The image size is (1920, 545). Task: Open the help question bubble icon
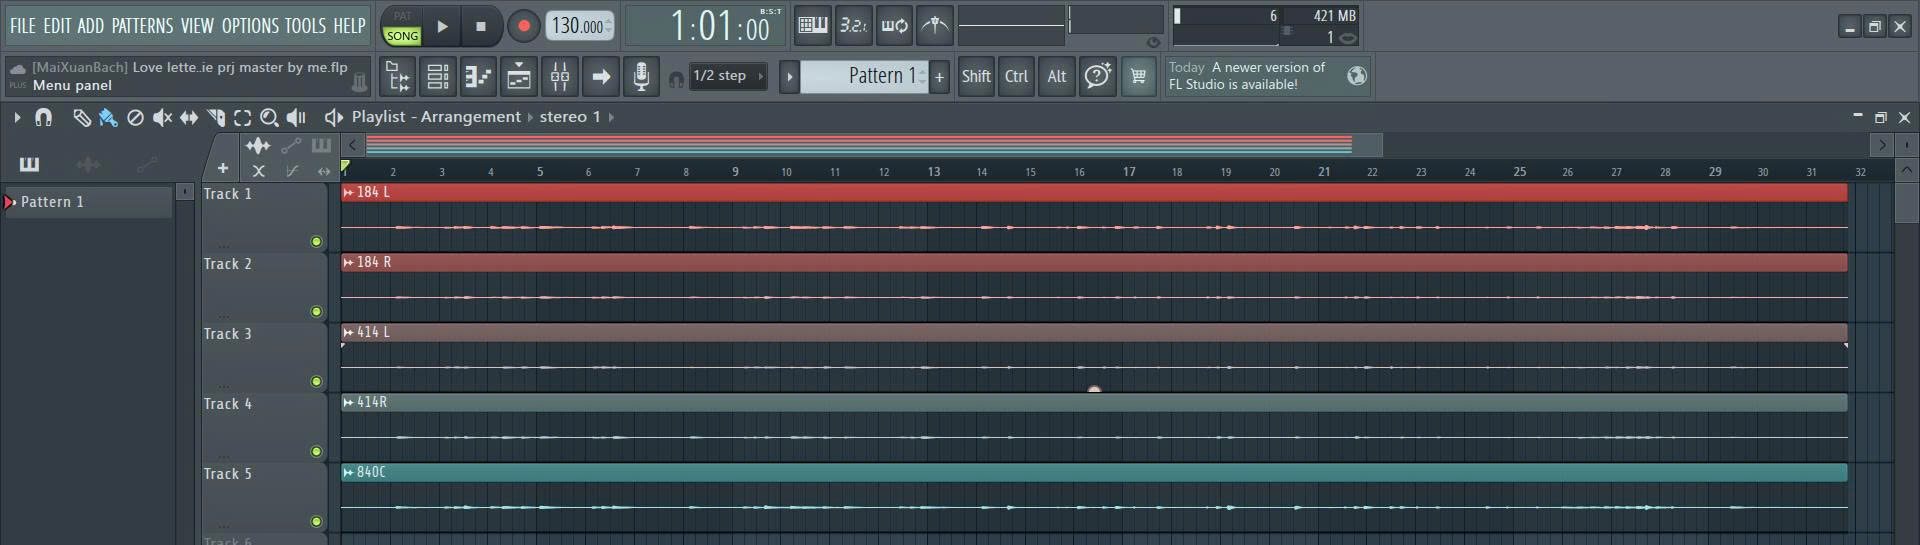coord(1098,76)
